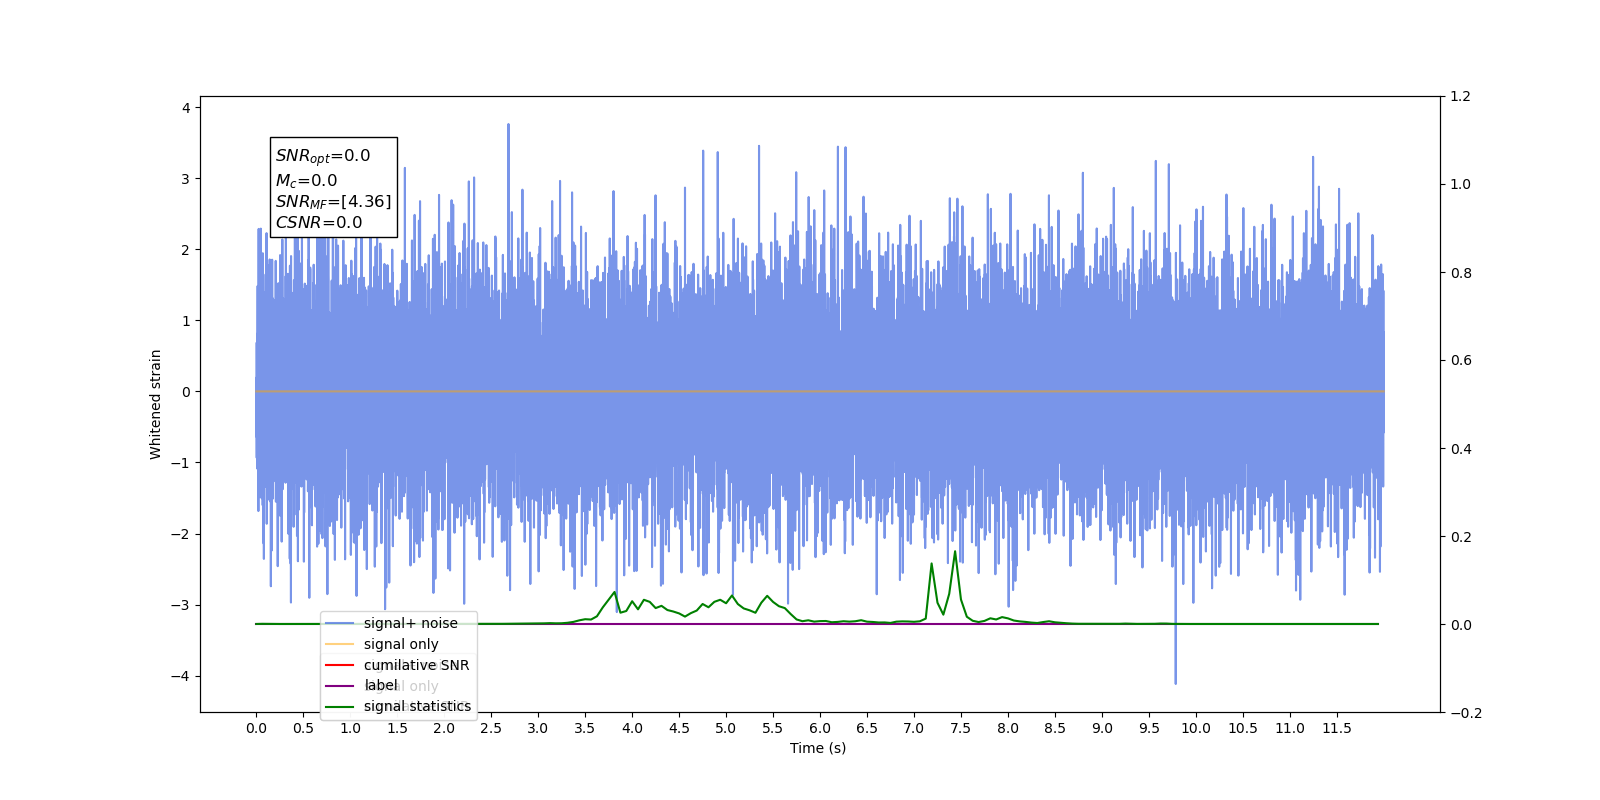This screenshot has height=800, width=1600.
Task: Click left y-axis tick label 3
Action: 186,179
